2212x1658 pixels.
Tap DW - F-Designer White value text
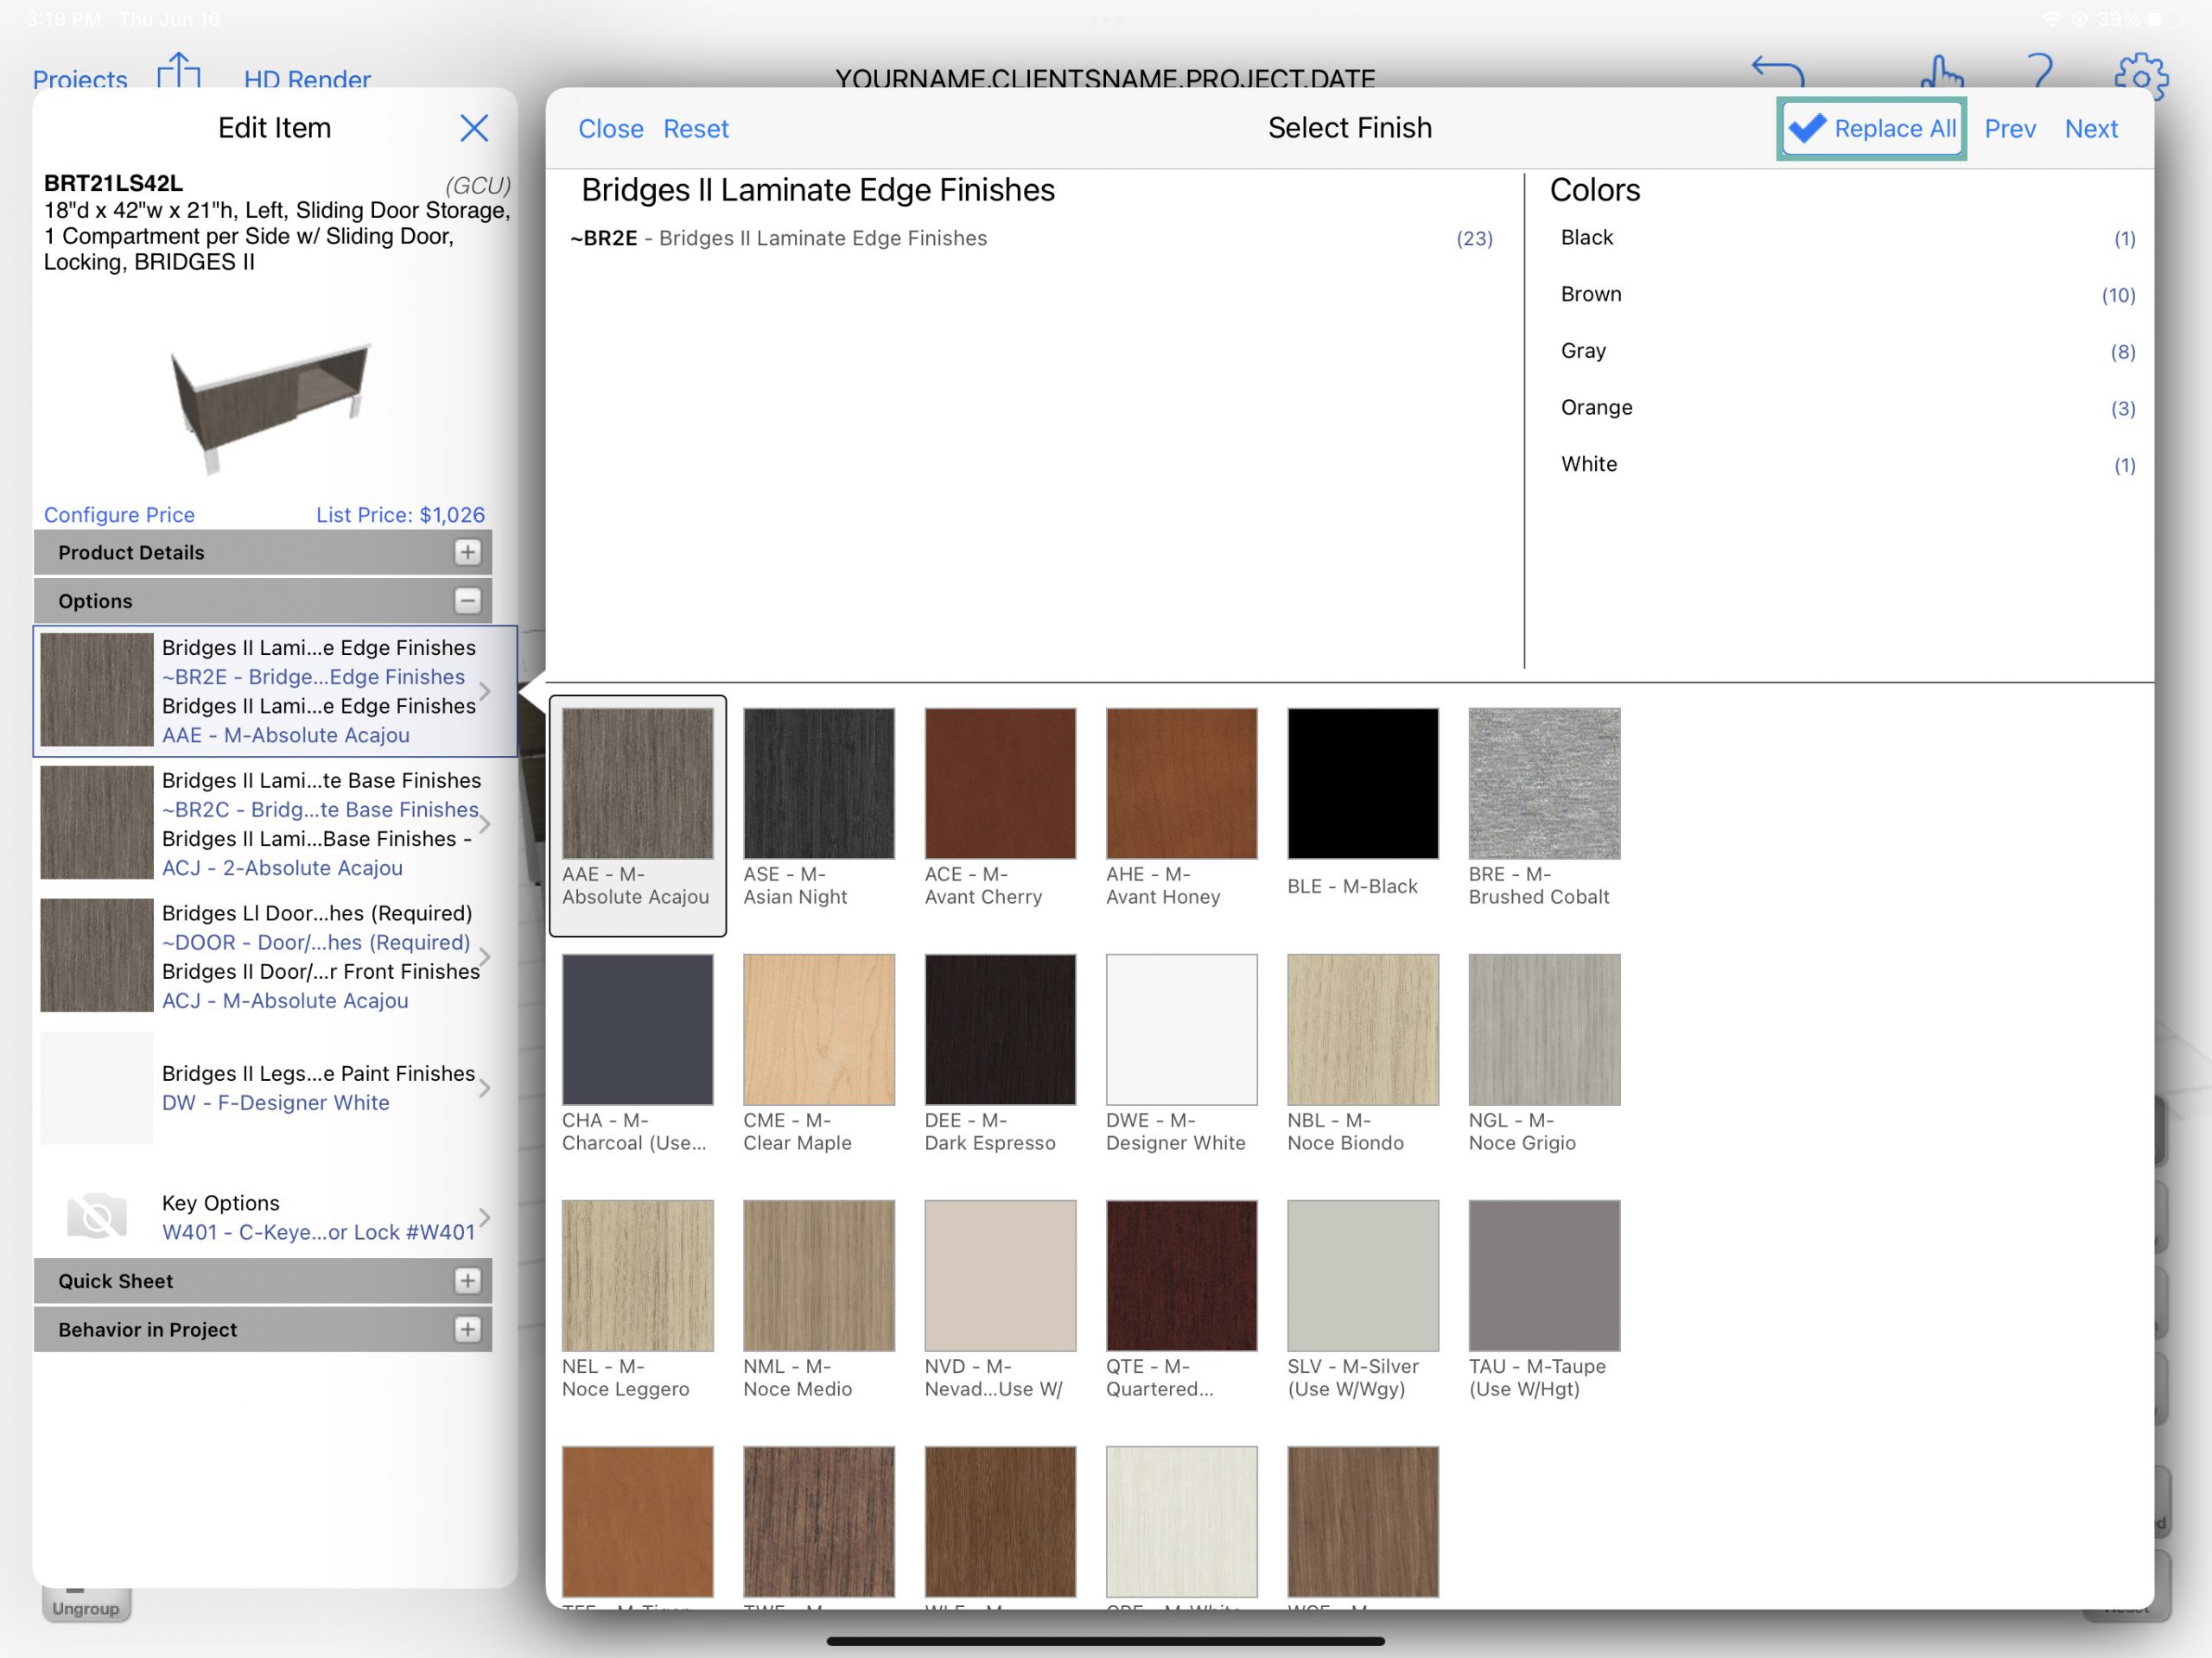click(276, 1103)
